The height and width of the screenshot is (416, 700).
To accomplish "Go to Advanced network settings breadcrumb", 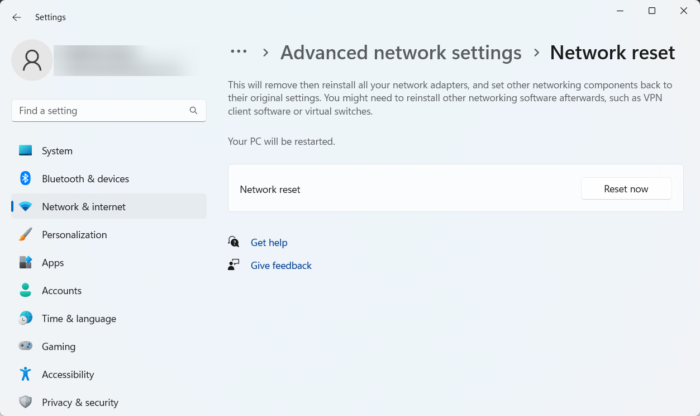I will click(401, 53).
